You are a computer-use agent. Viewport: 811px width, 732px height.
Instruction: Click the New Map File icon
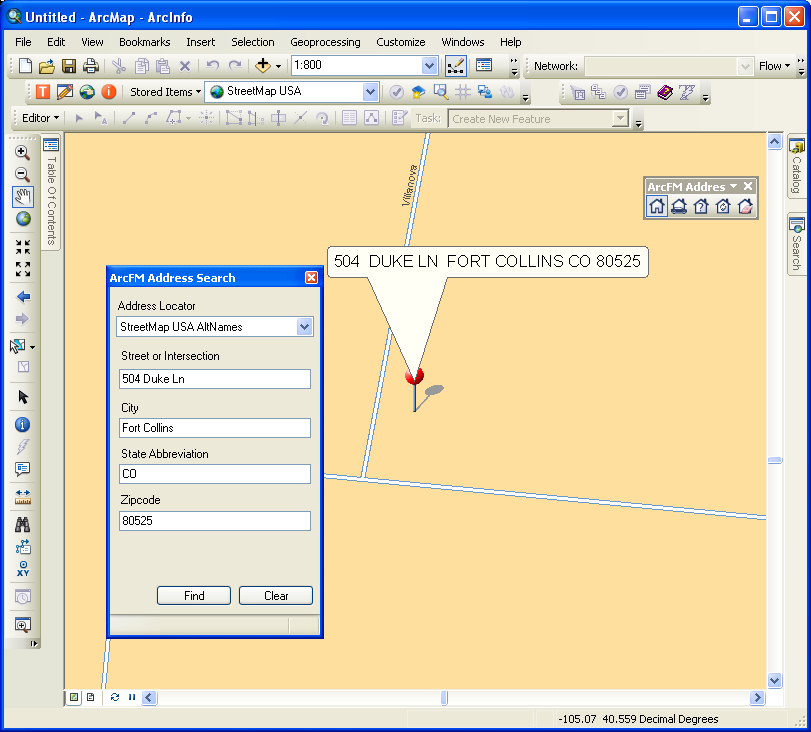coord(25,66)
